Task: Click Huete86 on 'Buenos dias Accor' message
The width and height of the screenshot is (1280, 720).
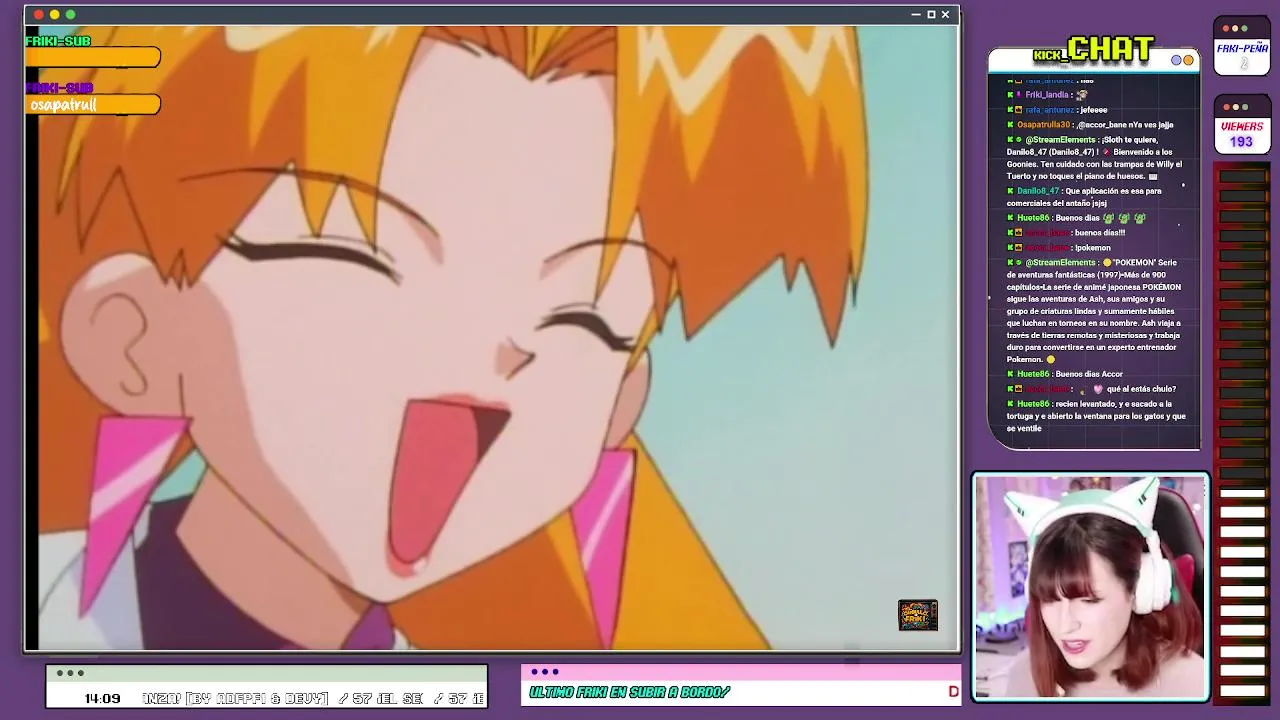Action: (1033, 374)
